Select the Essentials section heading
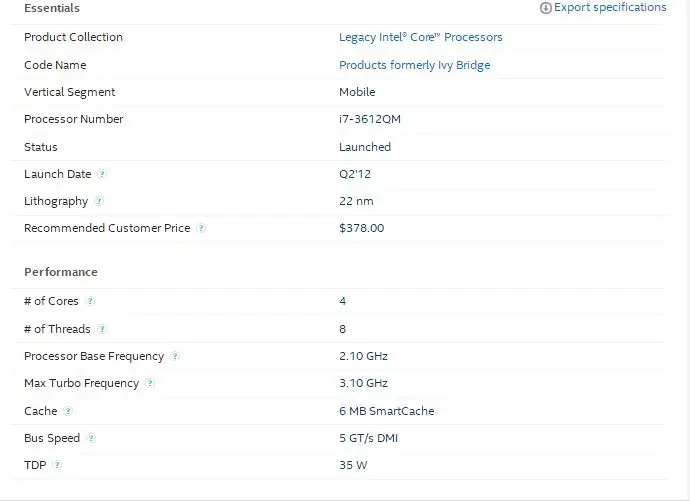690x501 pixels. tap(51, 8)
